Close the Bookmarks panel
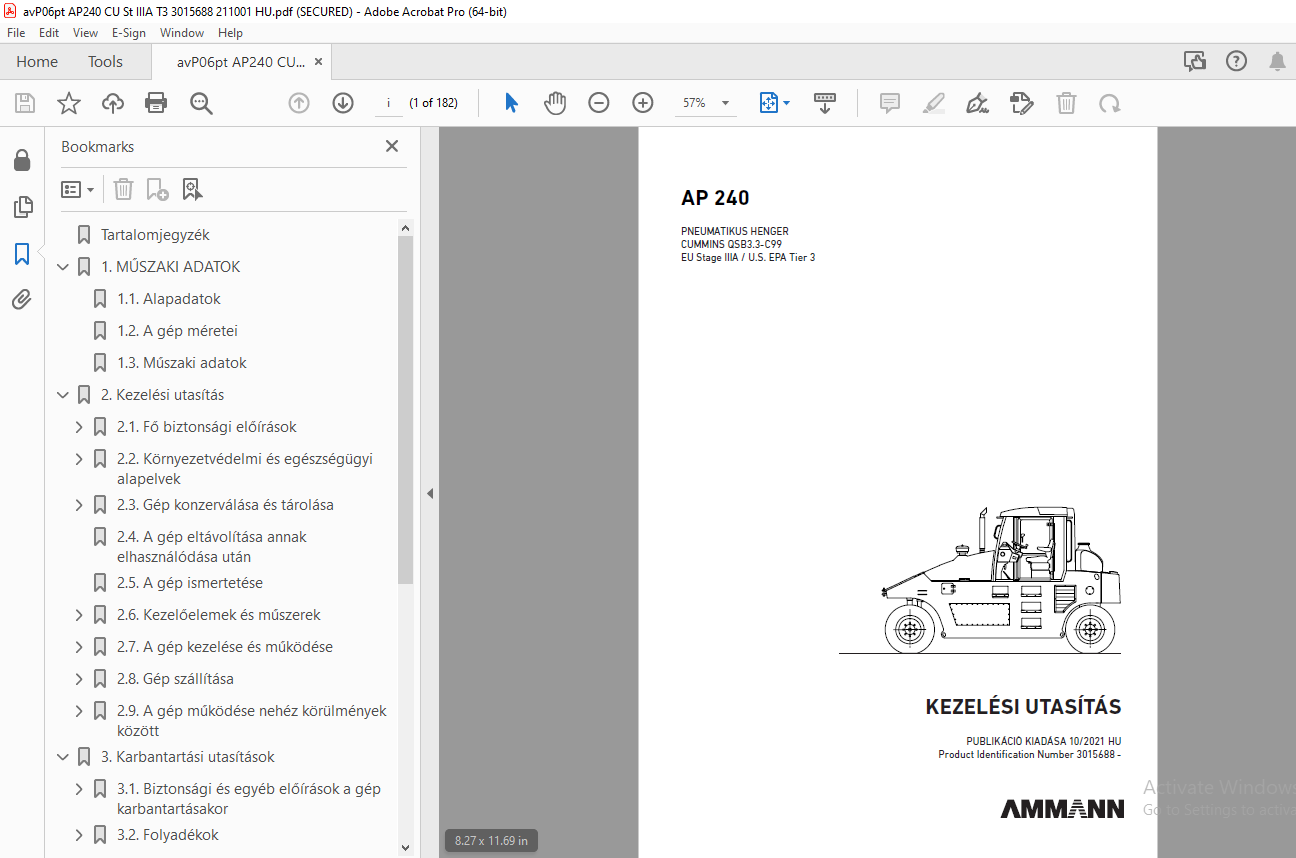This screenshot has height=858, width=1296. tap(392, 146)
